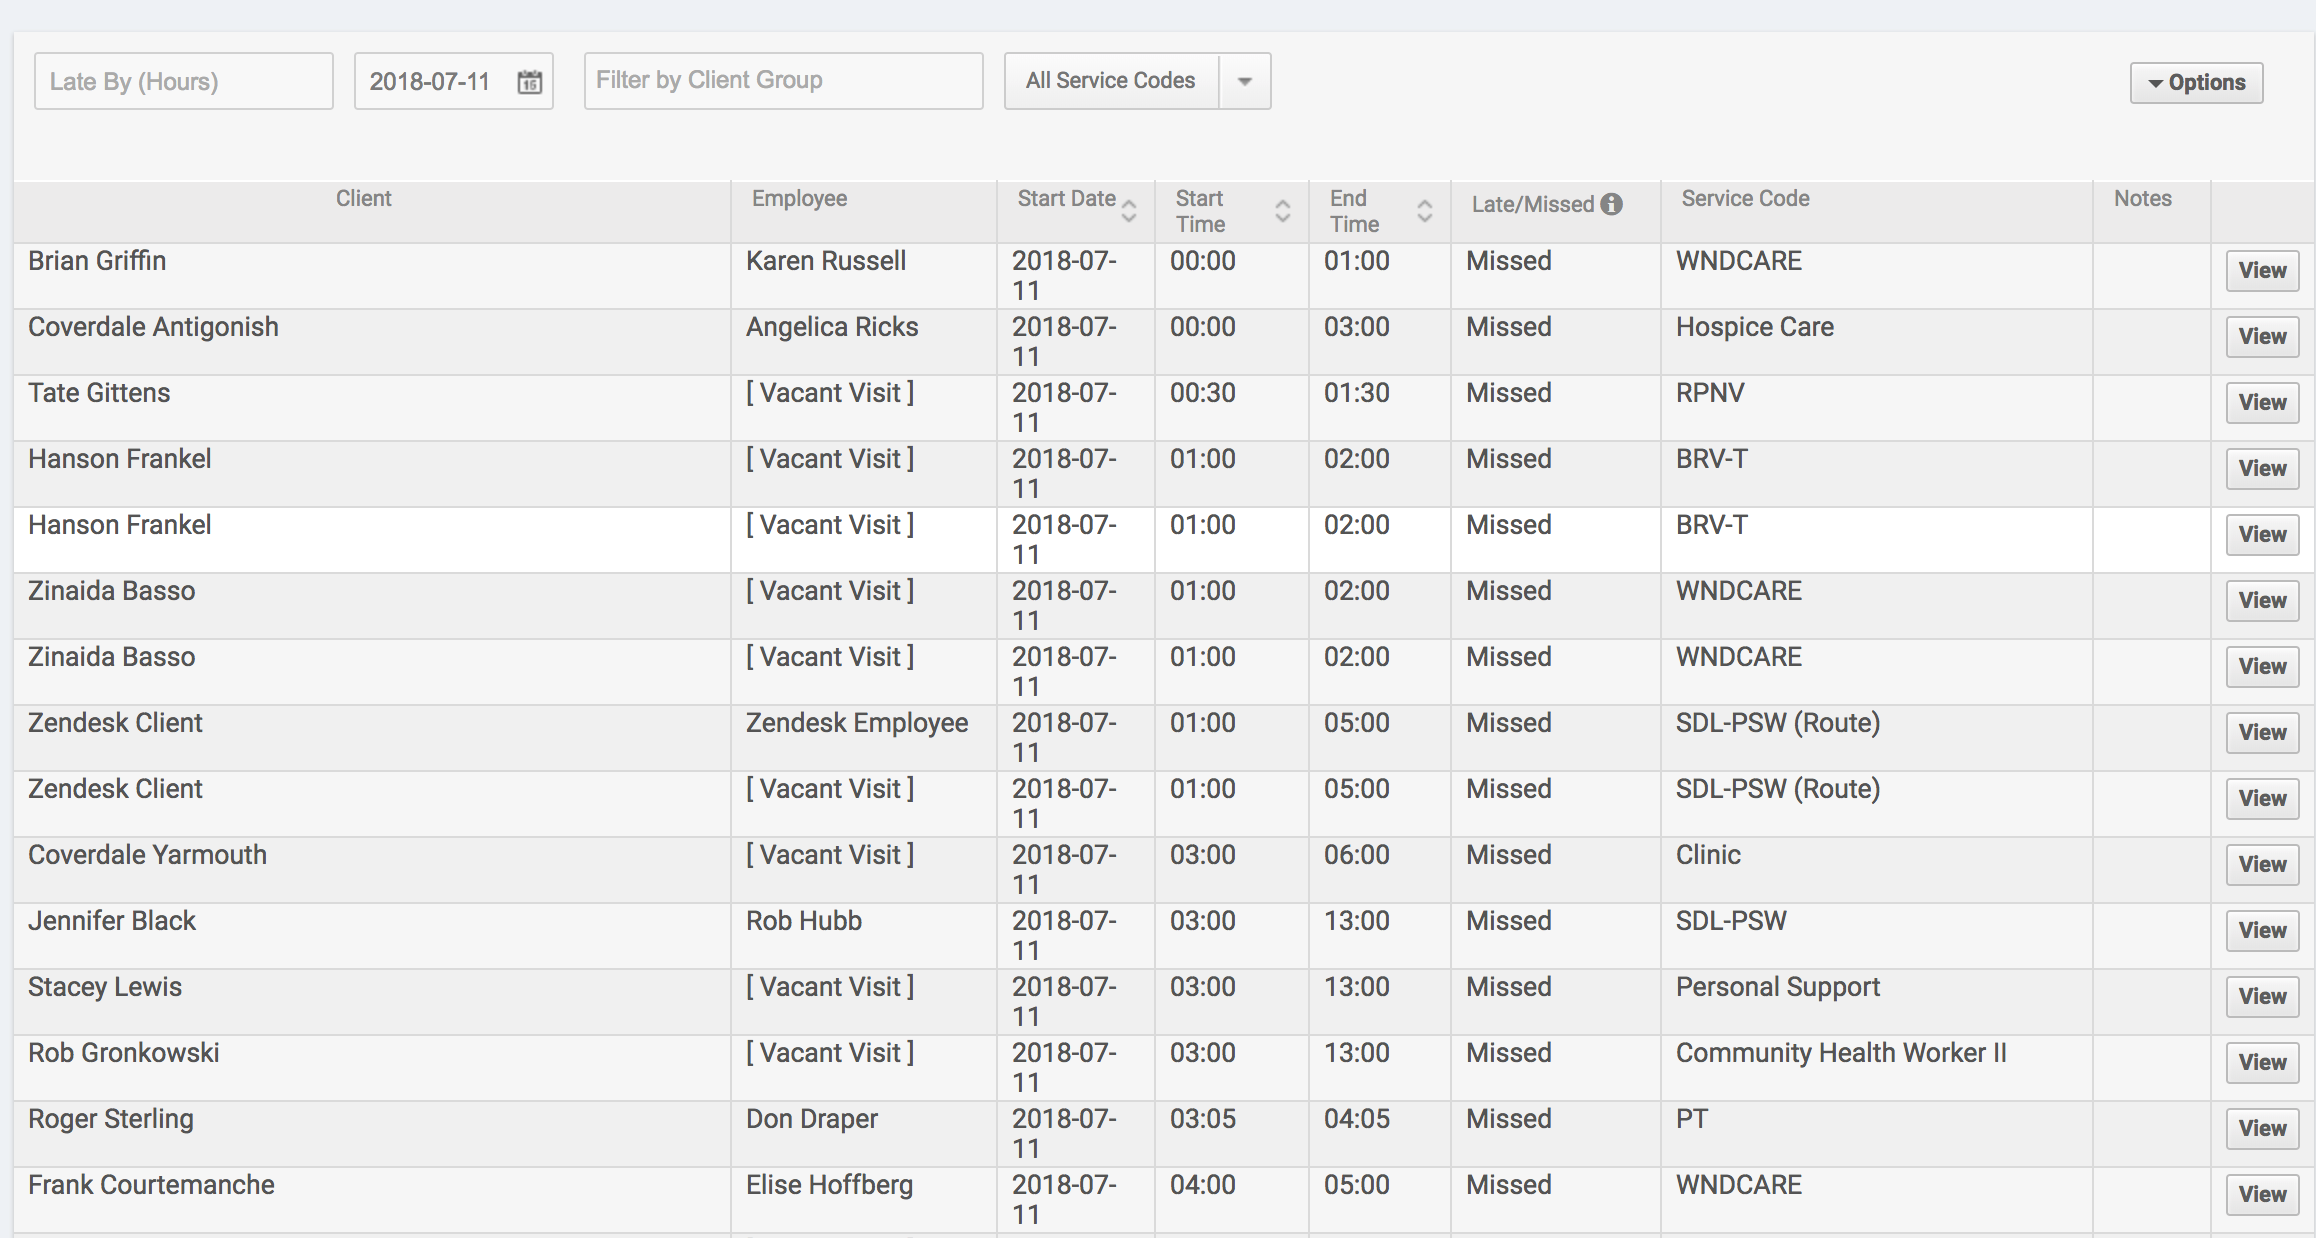The width and height of the screenshot is (2316, 1238).
Task: View Tate Gittens RPNV visit
Action: pos(2261,403)
